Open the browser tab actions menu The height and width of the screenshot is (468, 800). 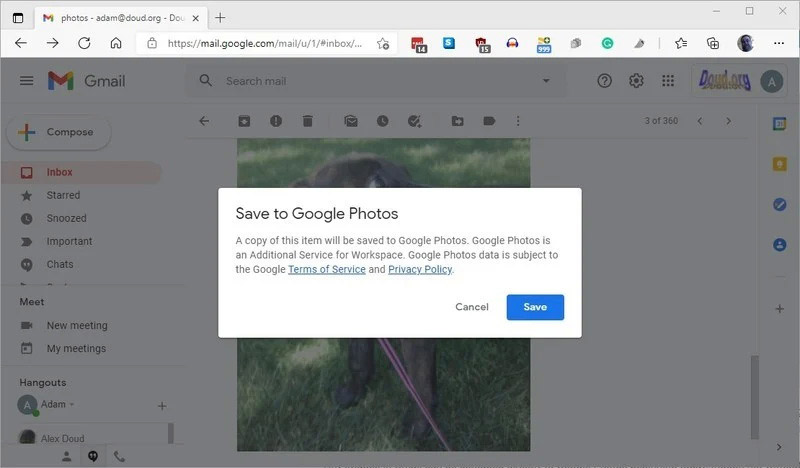(18, 18)
